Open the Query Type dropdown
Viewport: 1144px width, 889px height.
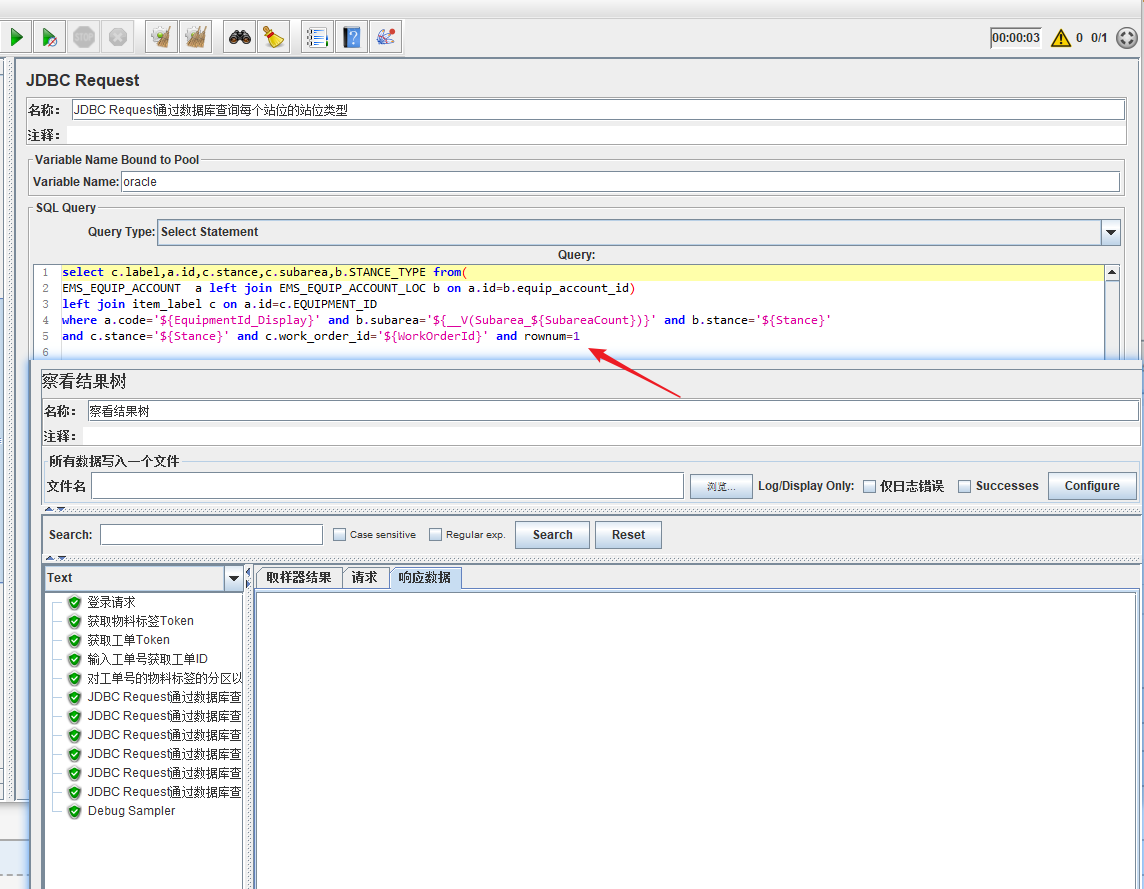click(x=1110, y=232)
